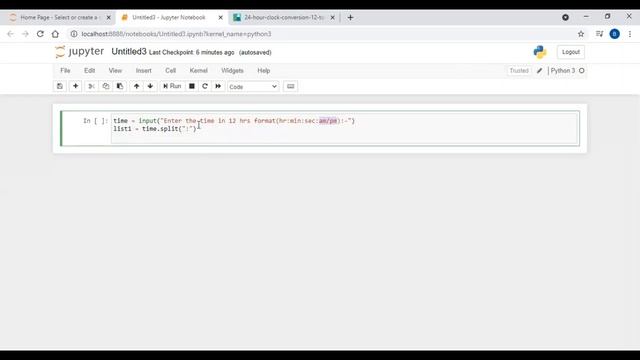Click the kernel idle circle indicator
640x360 pixels.
582,71
